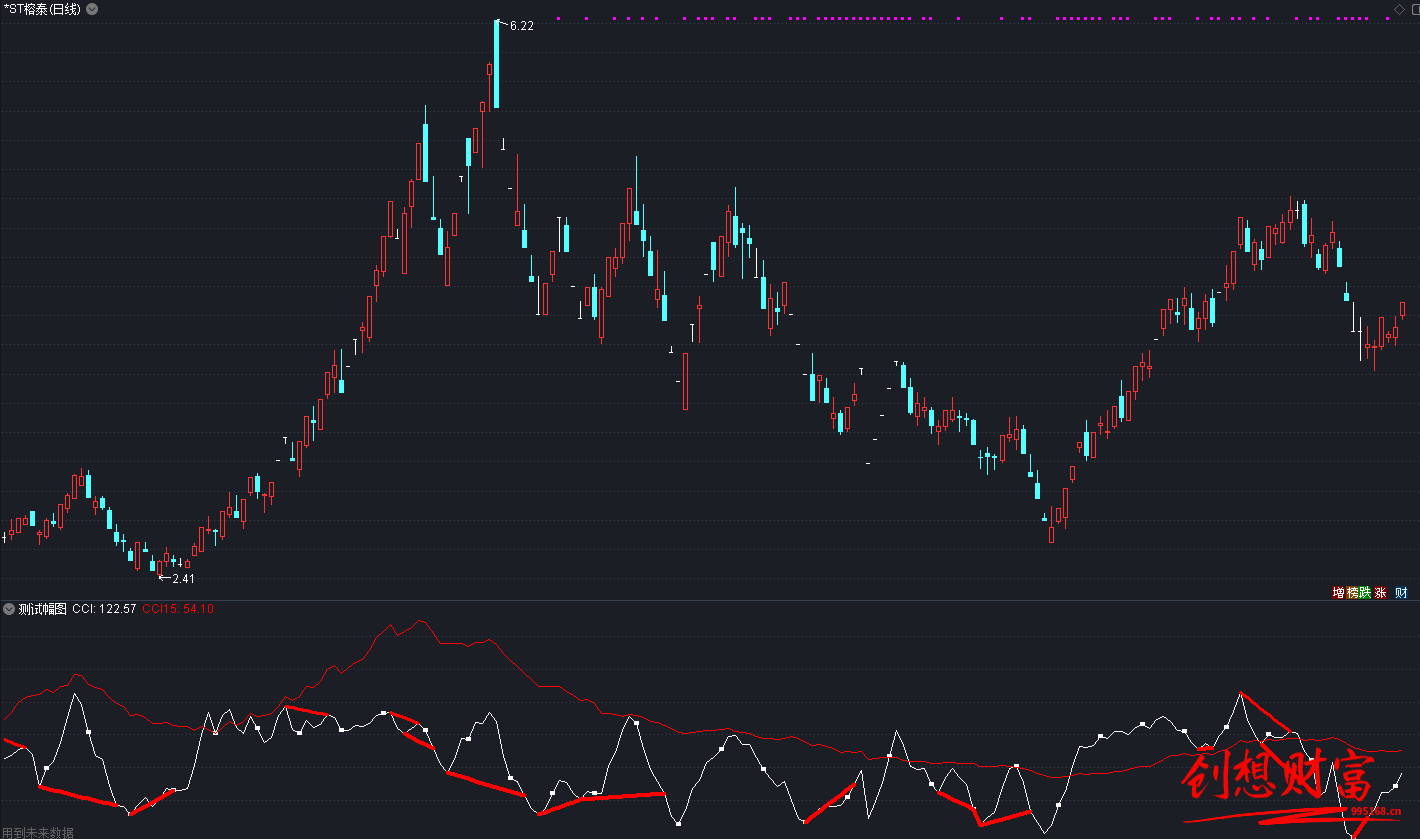Click the 榜 marker icon

1352,593
